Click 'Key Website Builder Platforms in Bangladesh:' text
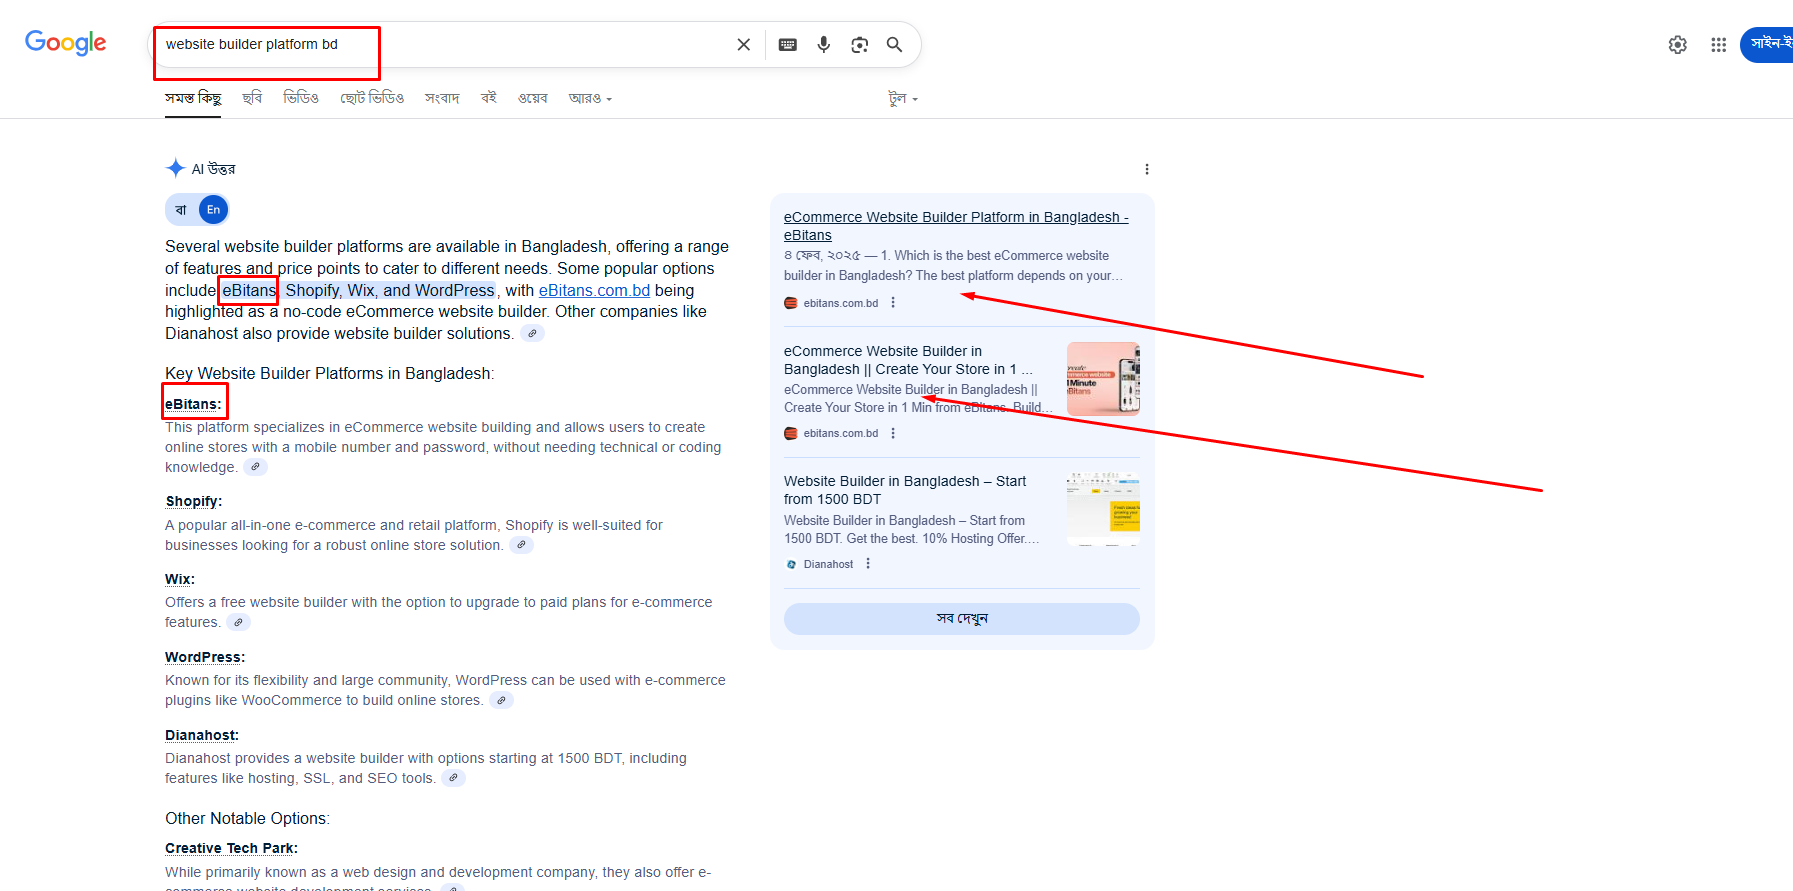Viewport: 1793px width, 891px height. 330,373
